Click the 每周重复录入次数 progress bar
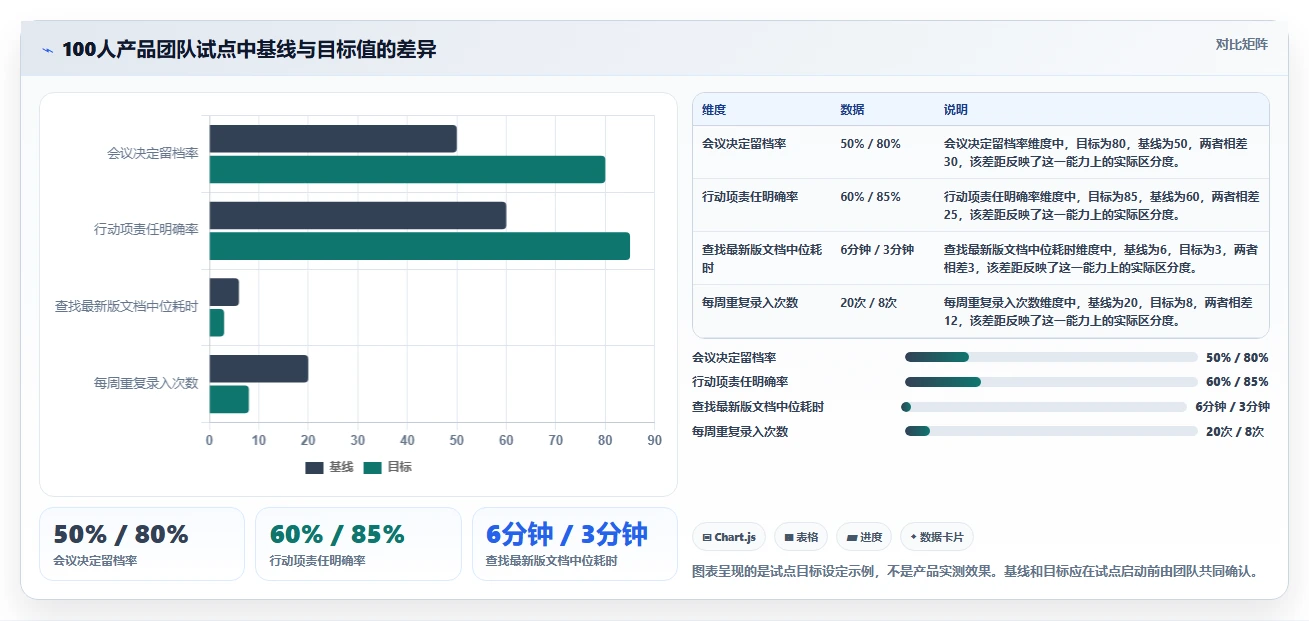The width and height of the screenshot is (1309, 621). (x=1051, y=432)
